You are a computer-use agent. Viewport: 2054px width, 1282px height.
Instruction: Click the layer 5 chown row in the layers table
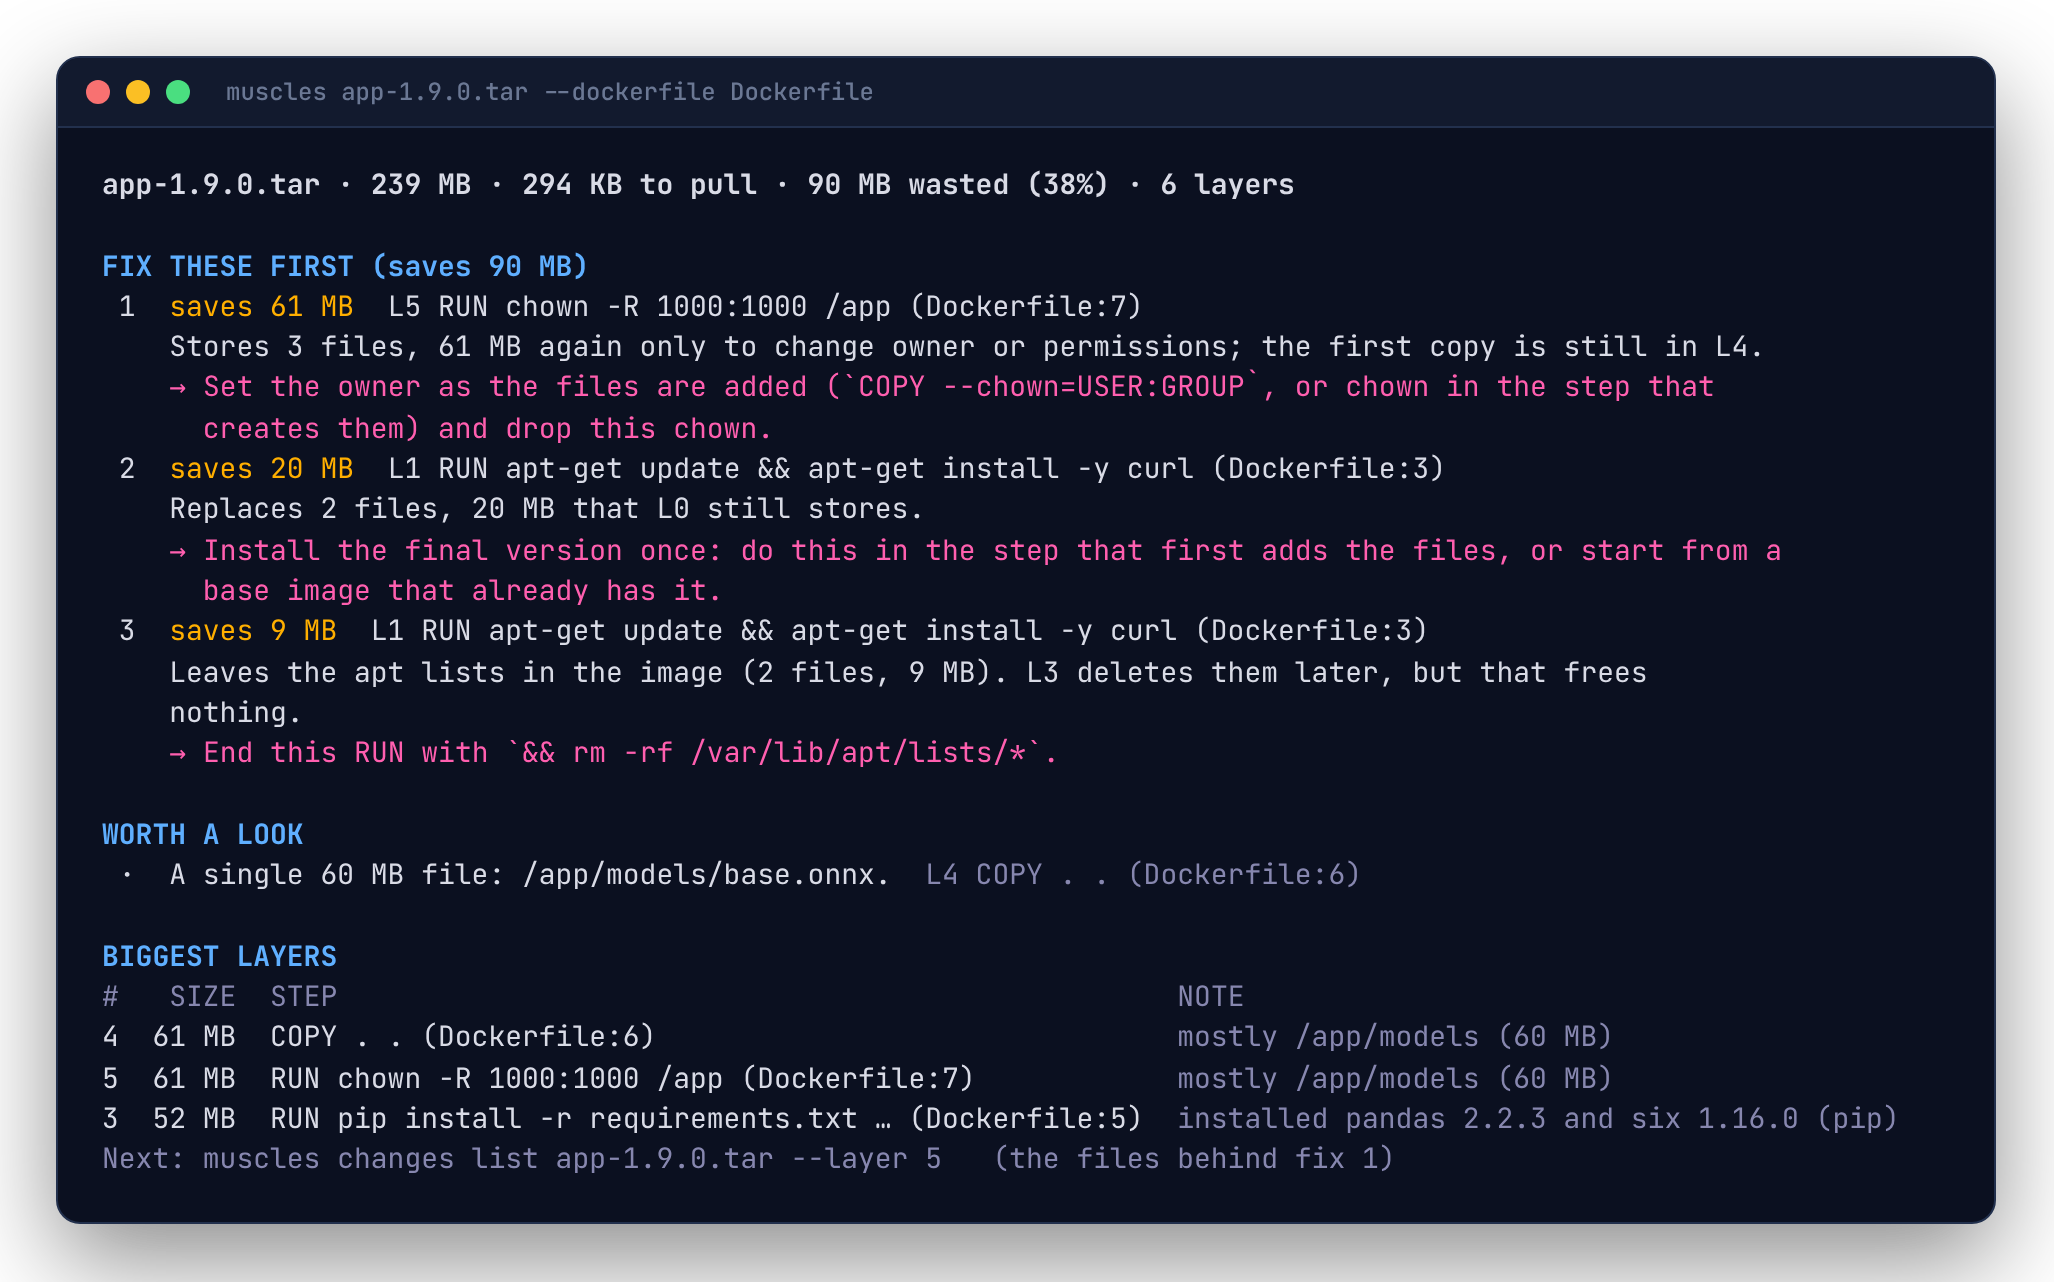click(x=857, y=1079)
